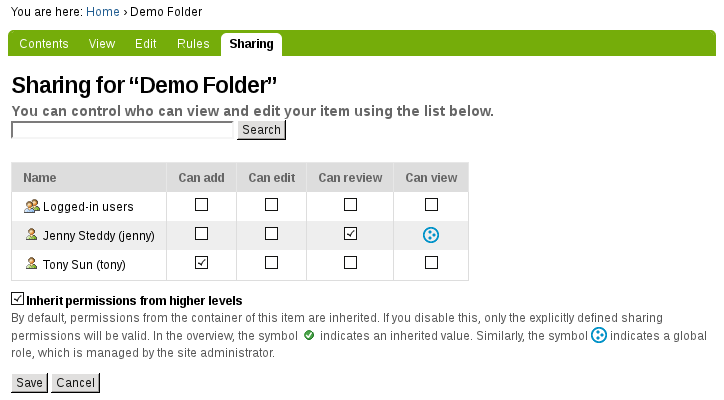Toggle Inherit permissions from higher levels
This screenshot has width=724, height=400.
[x=18, y=299]
